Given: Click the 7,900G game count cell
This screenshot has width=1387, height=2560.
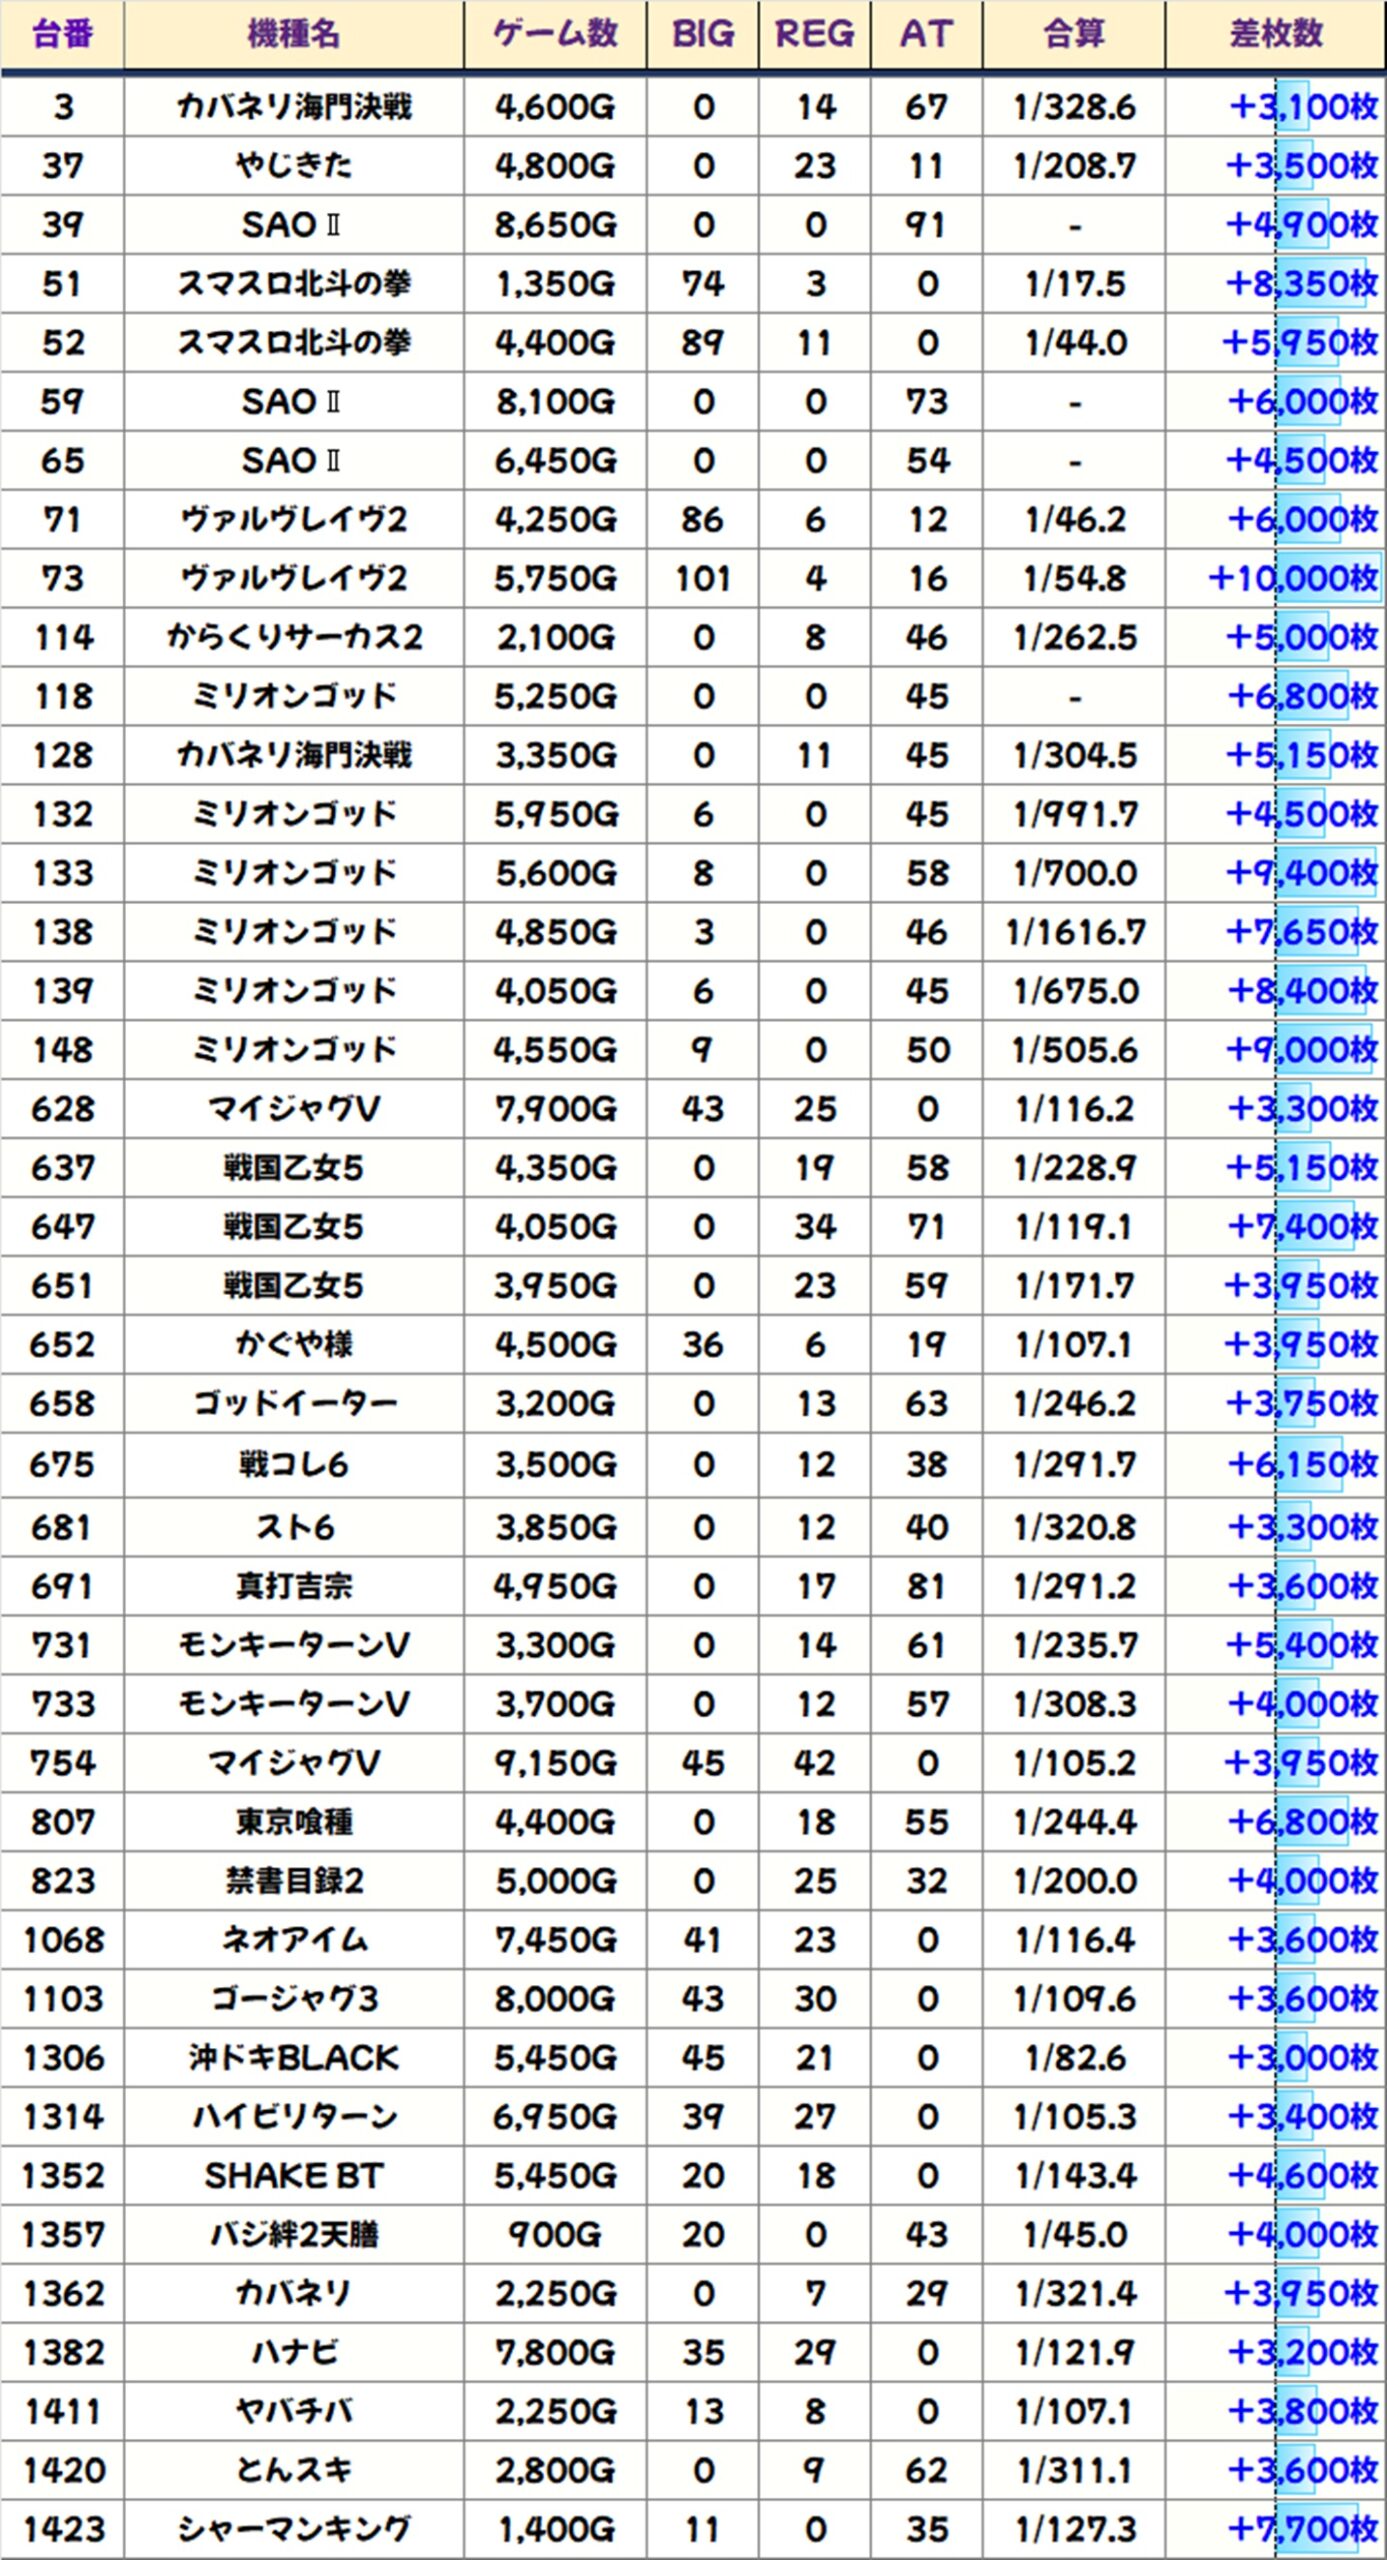Looking at the screenshot, I should pos(555,1109).
